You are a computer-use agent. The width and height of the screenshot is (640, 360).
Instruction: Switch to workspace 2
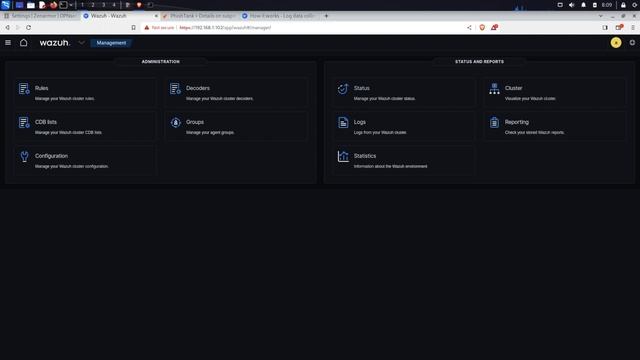[x=93, y=5]
